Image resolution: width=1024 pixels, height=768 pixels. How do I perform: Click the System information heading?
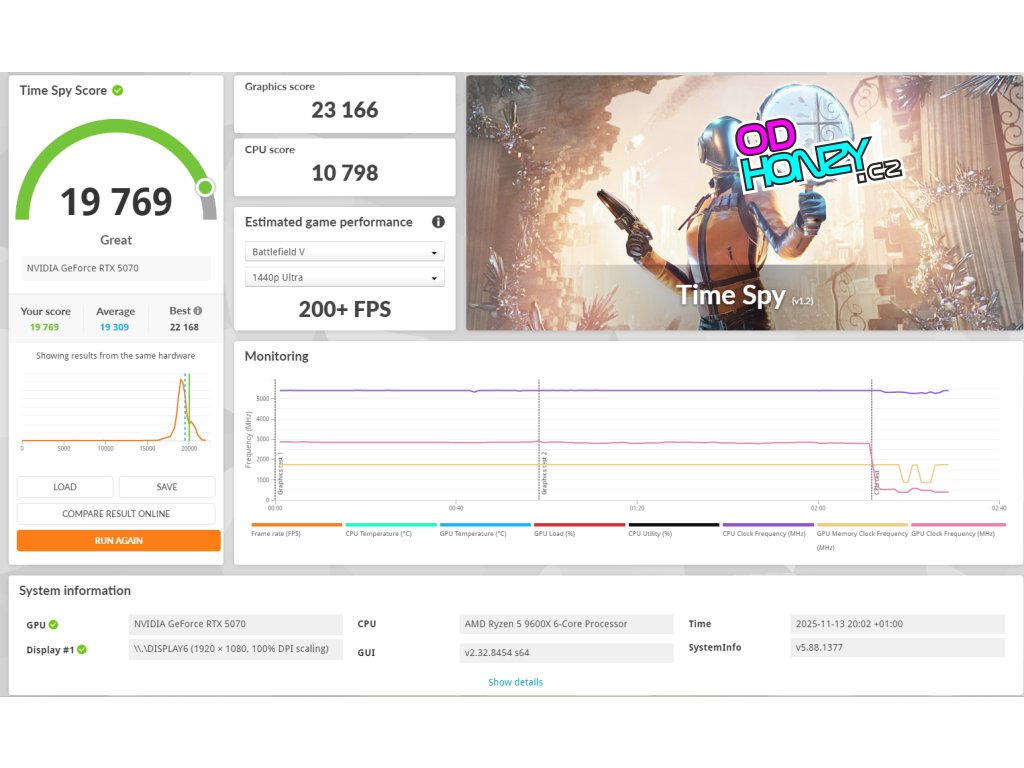click(x=75, y=590)
